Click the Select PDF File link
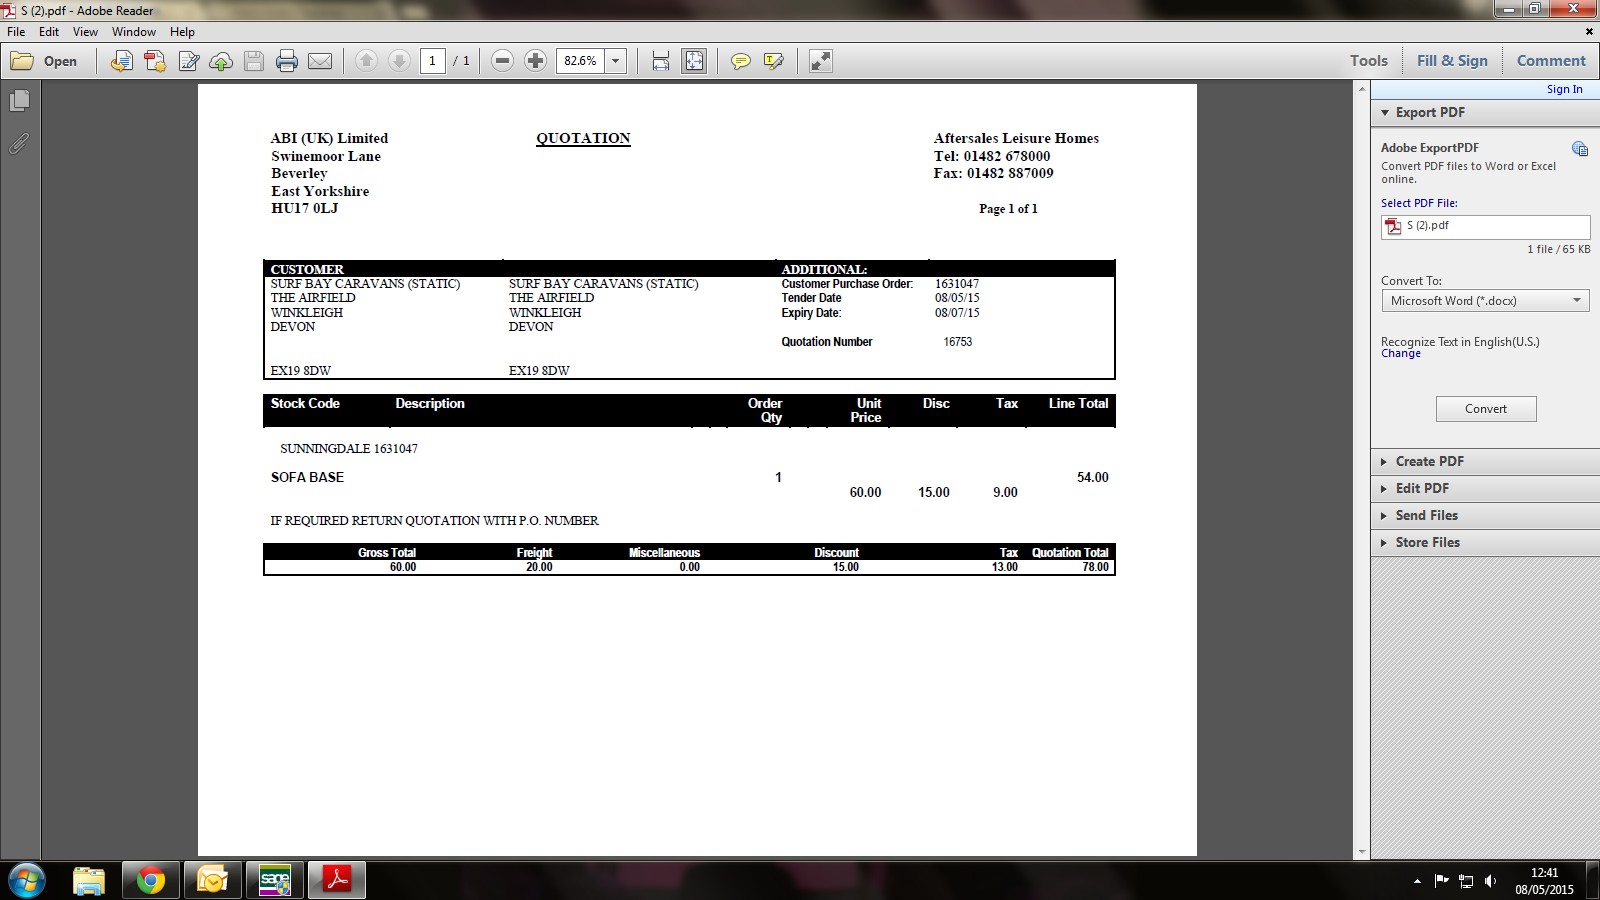The width and height of the screenshot is (1600, 900). click(1419, 203)
